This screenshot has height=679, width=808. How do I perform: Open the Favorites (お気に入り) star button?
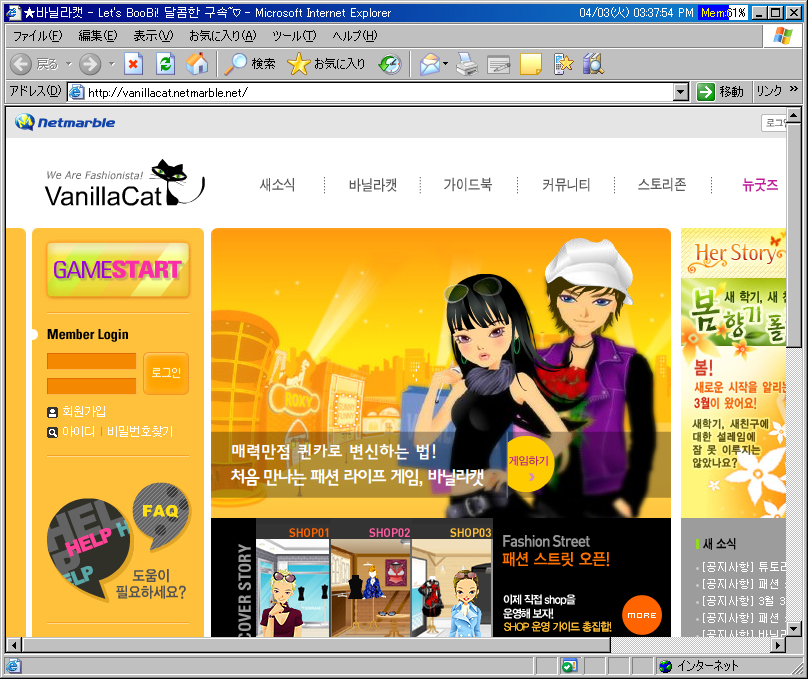pos(326,64)
